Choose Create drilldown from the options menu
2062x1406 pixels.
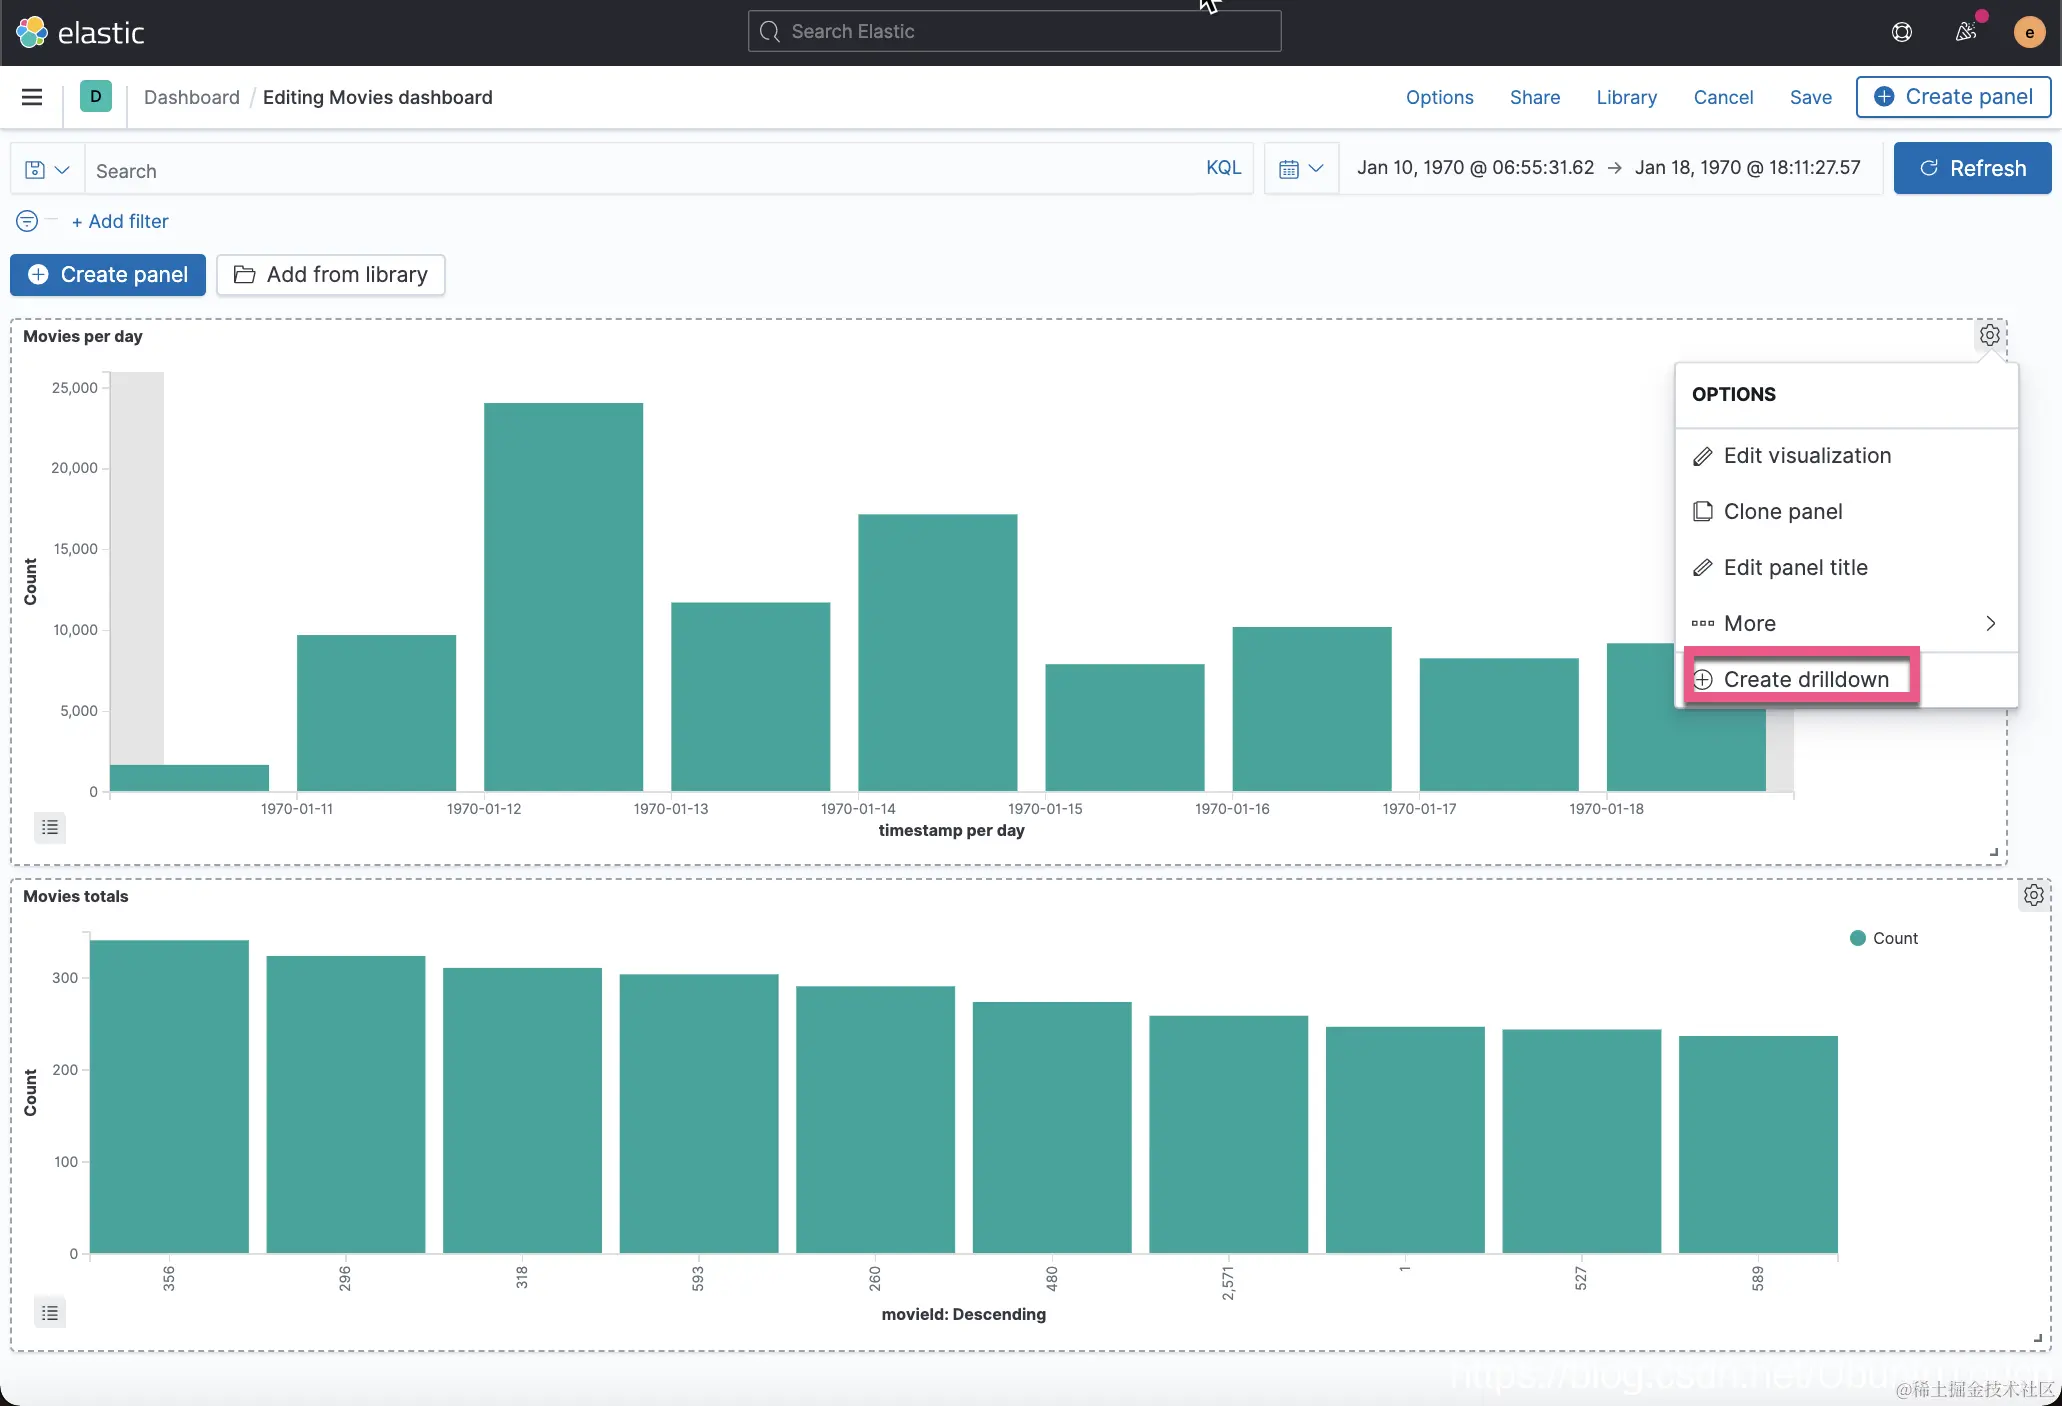pos(1804,679)
